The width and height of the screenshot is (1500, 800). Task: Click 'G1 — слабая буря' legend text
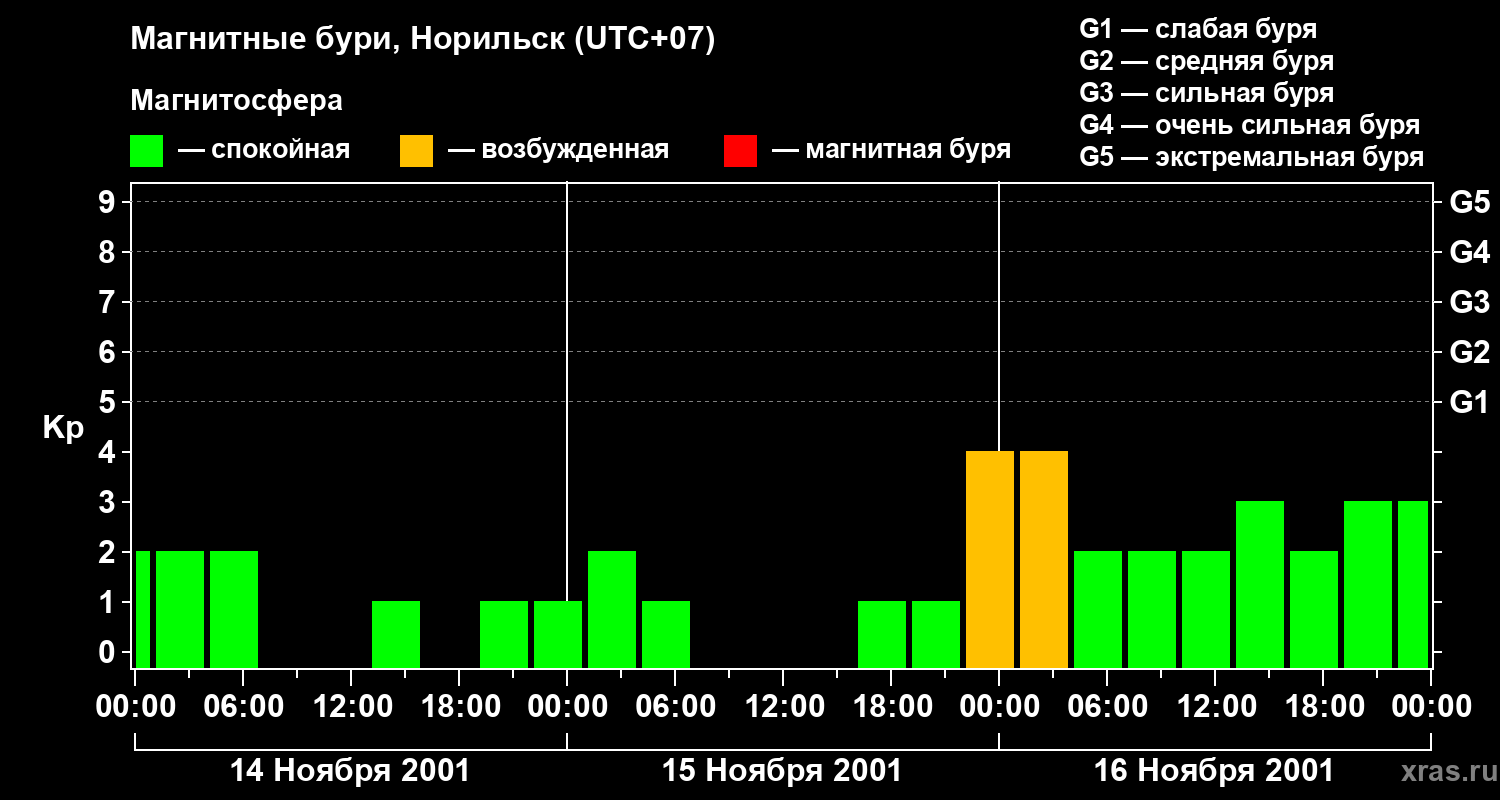pyautogui.click(x=1198, y=29)
